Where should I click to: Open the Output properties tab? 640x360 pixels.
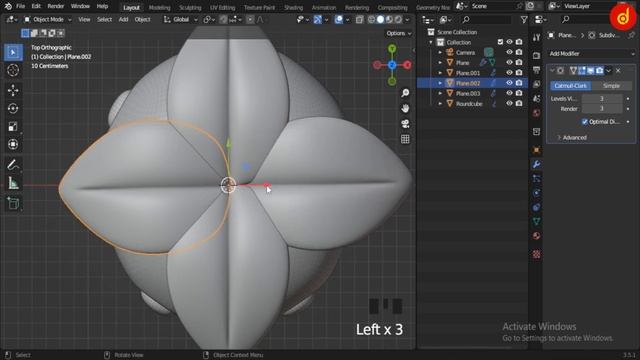tap(536, 70)
